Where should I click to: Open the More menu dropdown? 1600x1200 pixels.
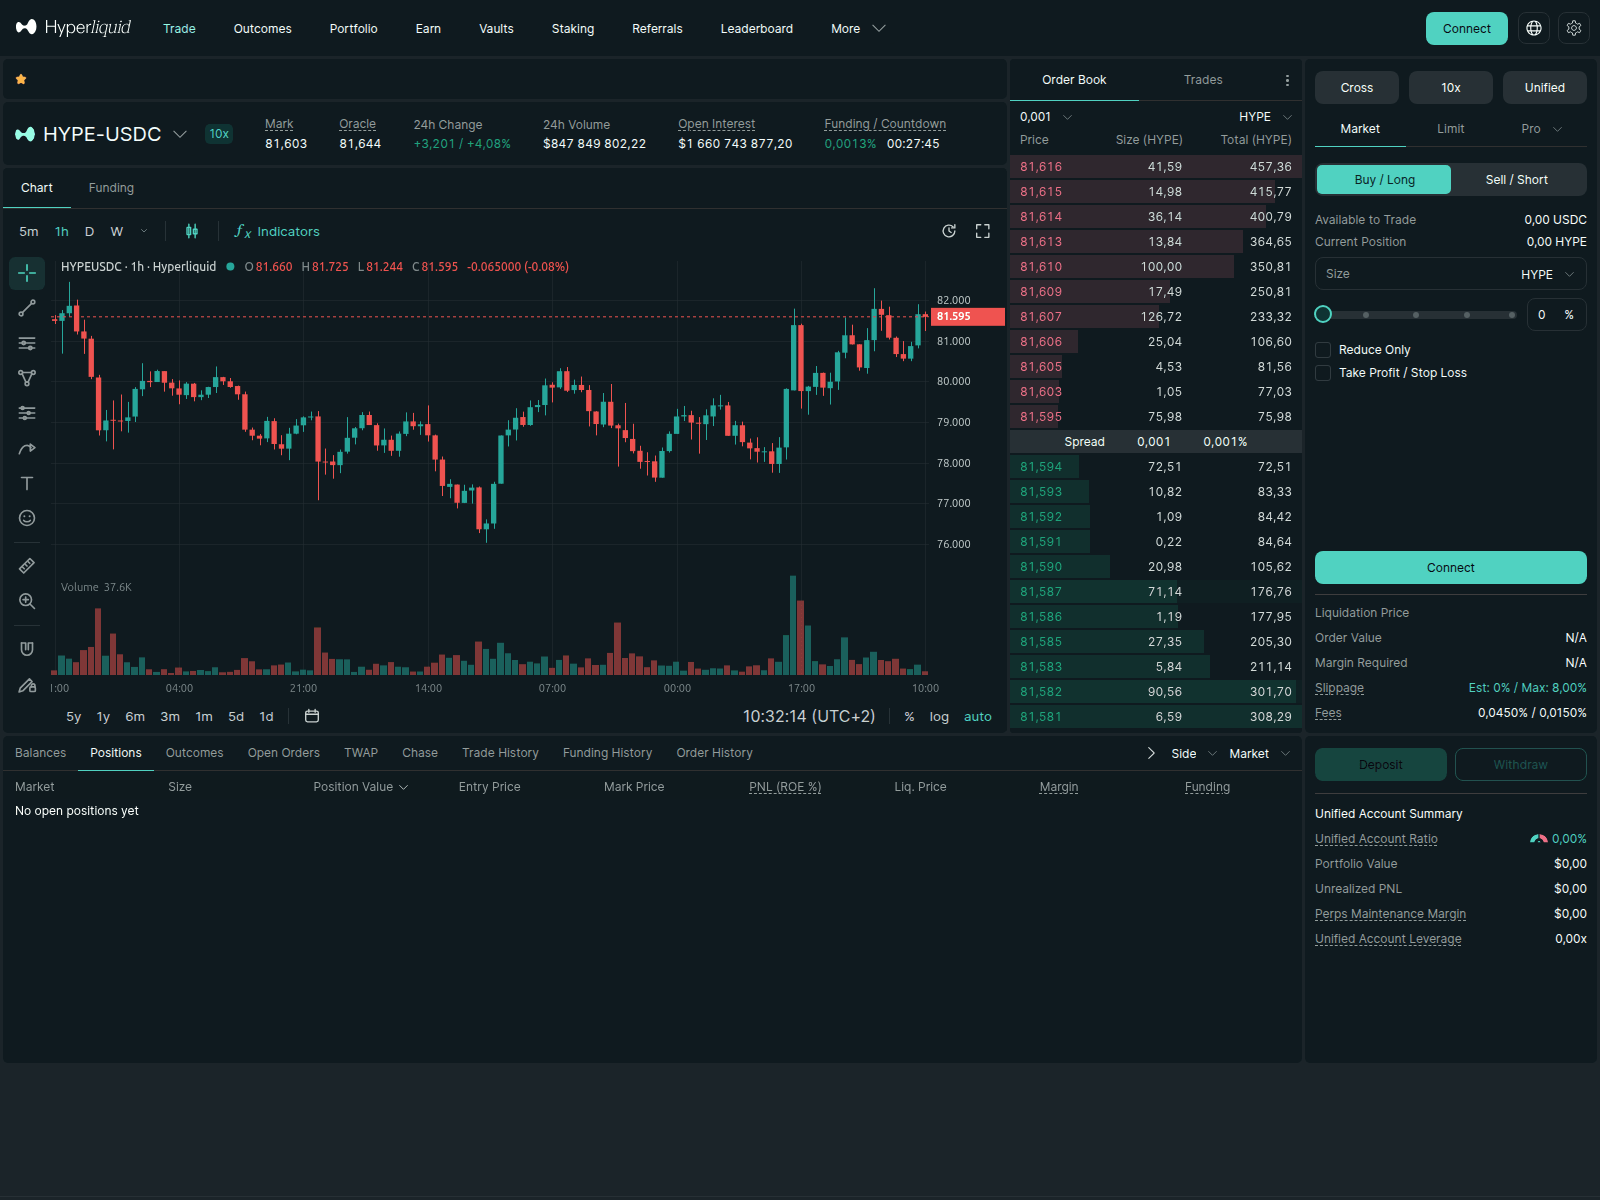(858, 29)
